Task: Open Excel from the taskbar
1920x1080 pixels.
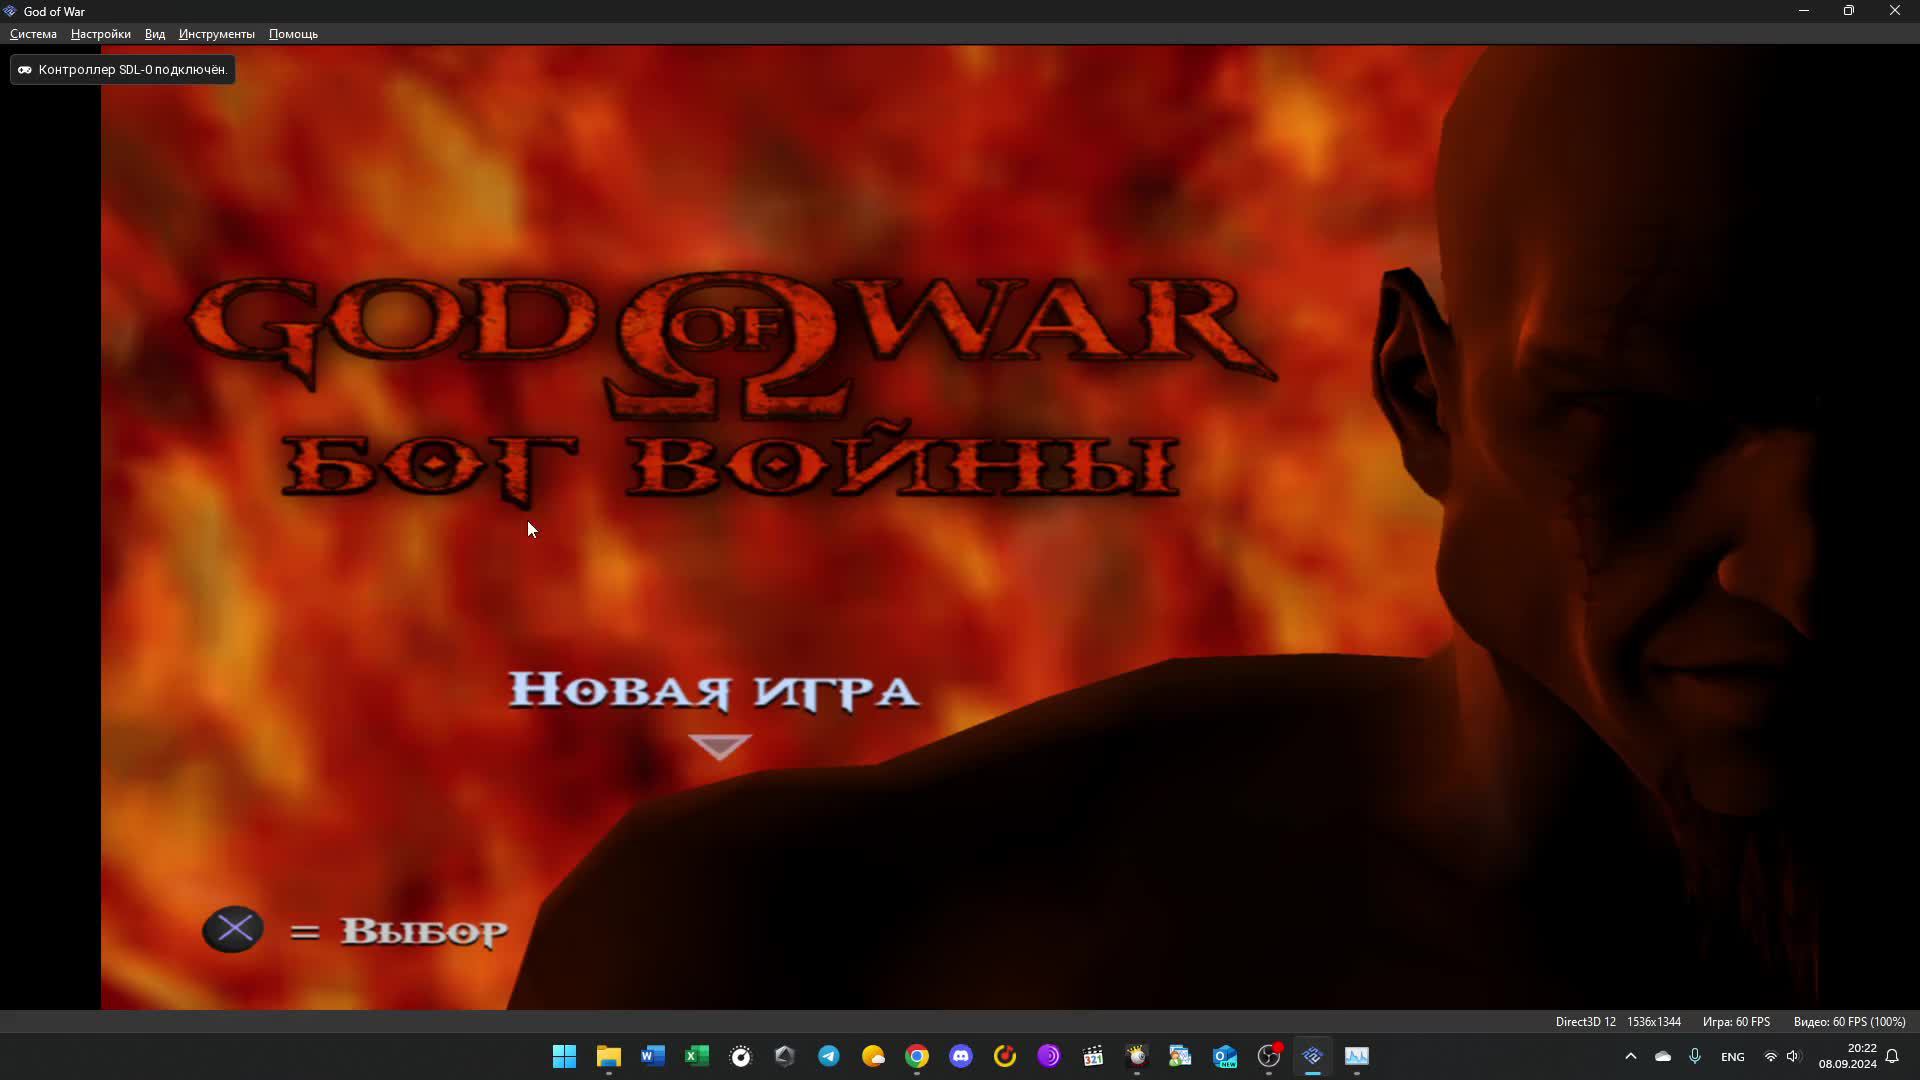Action: pos(697,1056)
